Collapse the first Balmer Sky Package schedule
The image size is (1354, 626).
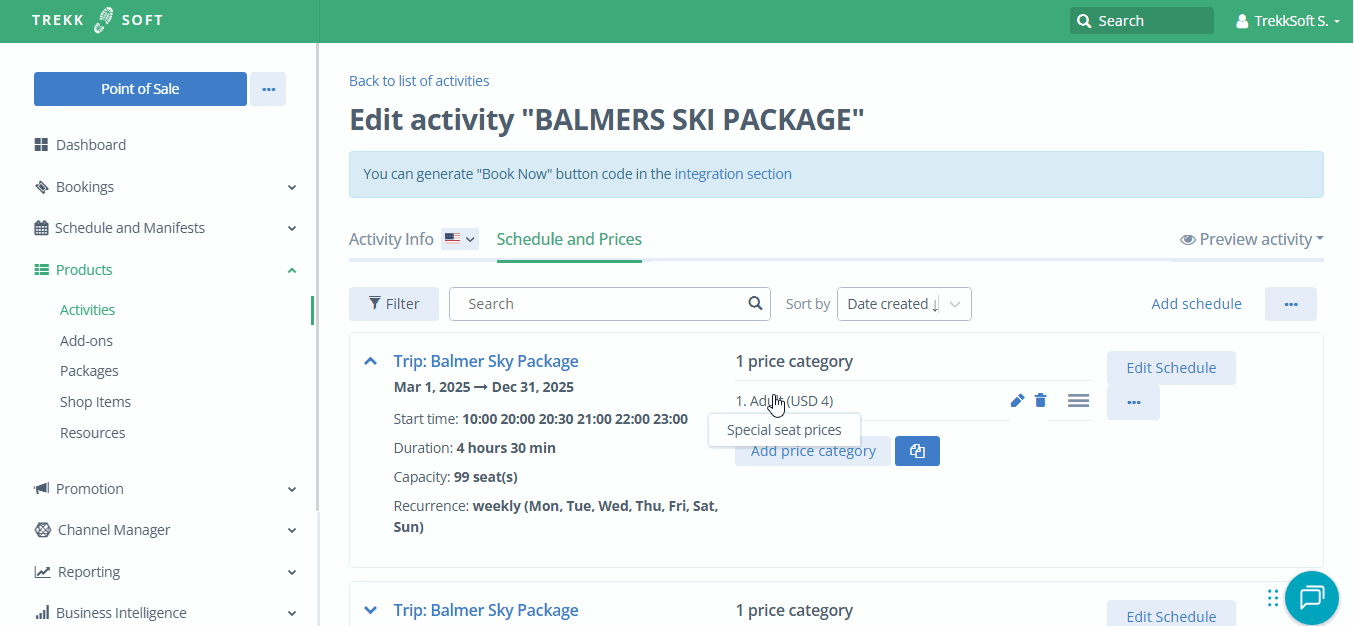[x=371, y=361]
